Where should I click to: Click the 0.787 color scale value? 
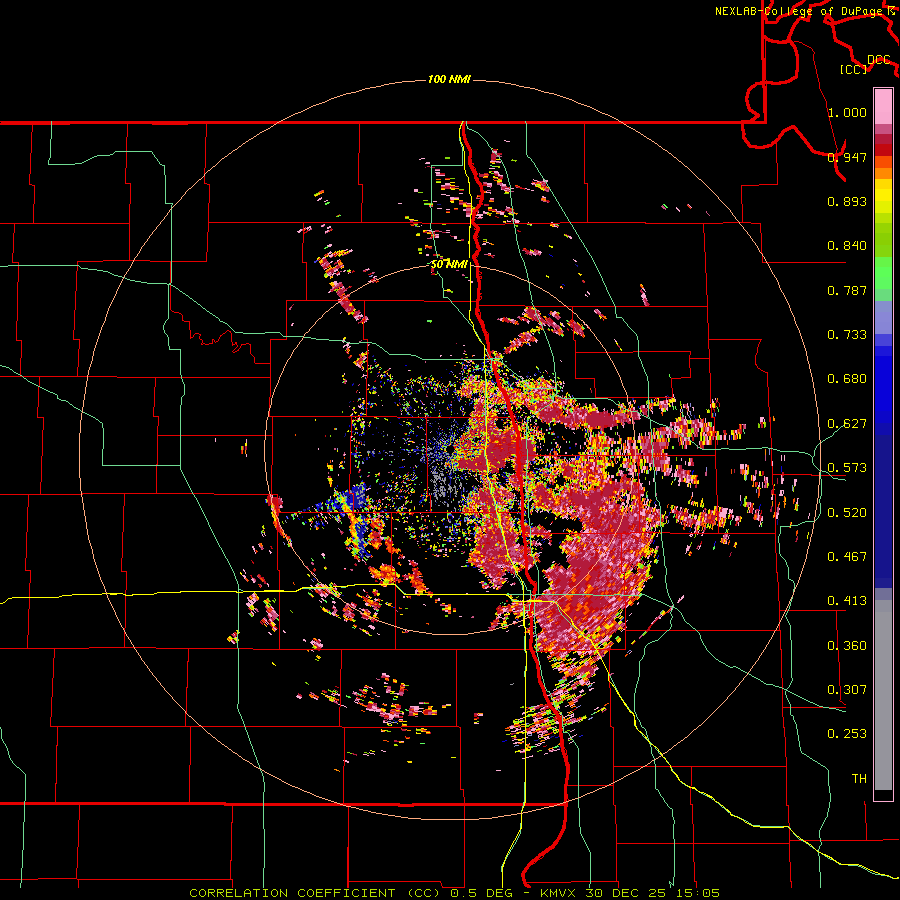(847, 290)
